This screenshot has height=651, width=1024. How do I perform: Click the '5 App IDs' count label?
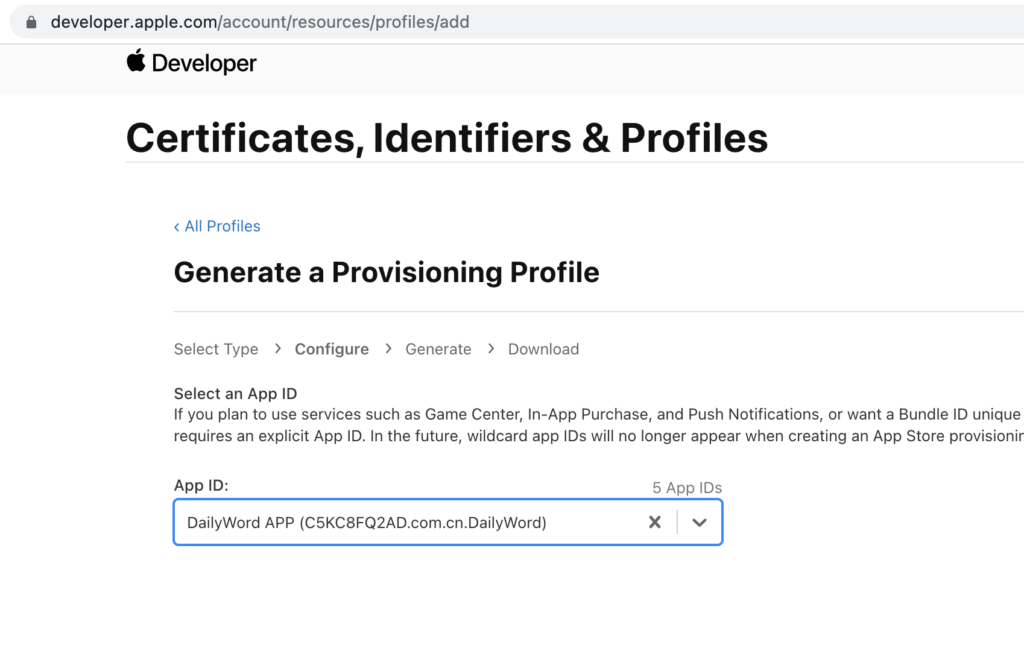click(x=687, y=488)
